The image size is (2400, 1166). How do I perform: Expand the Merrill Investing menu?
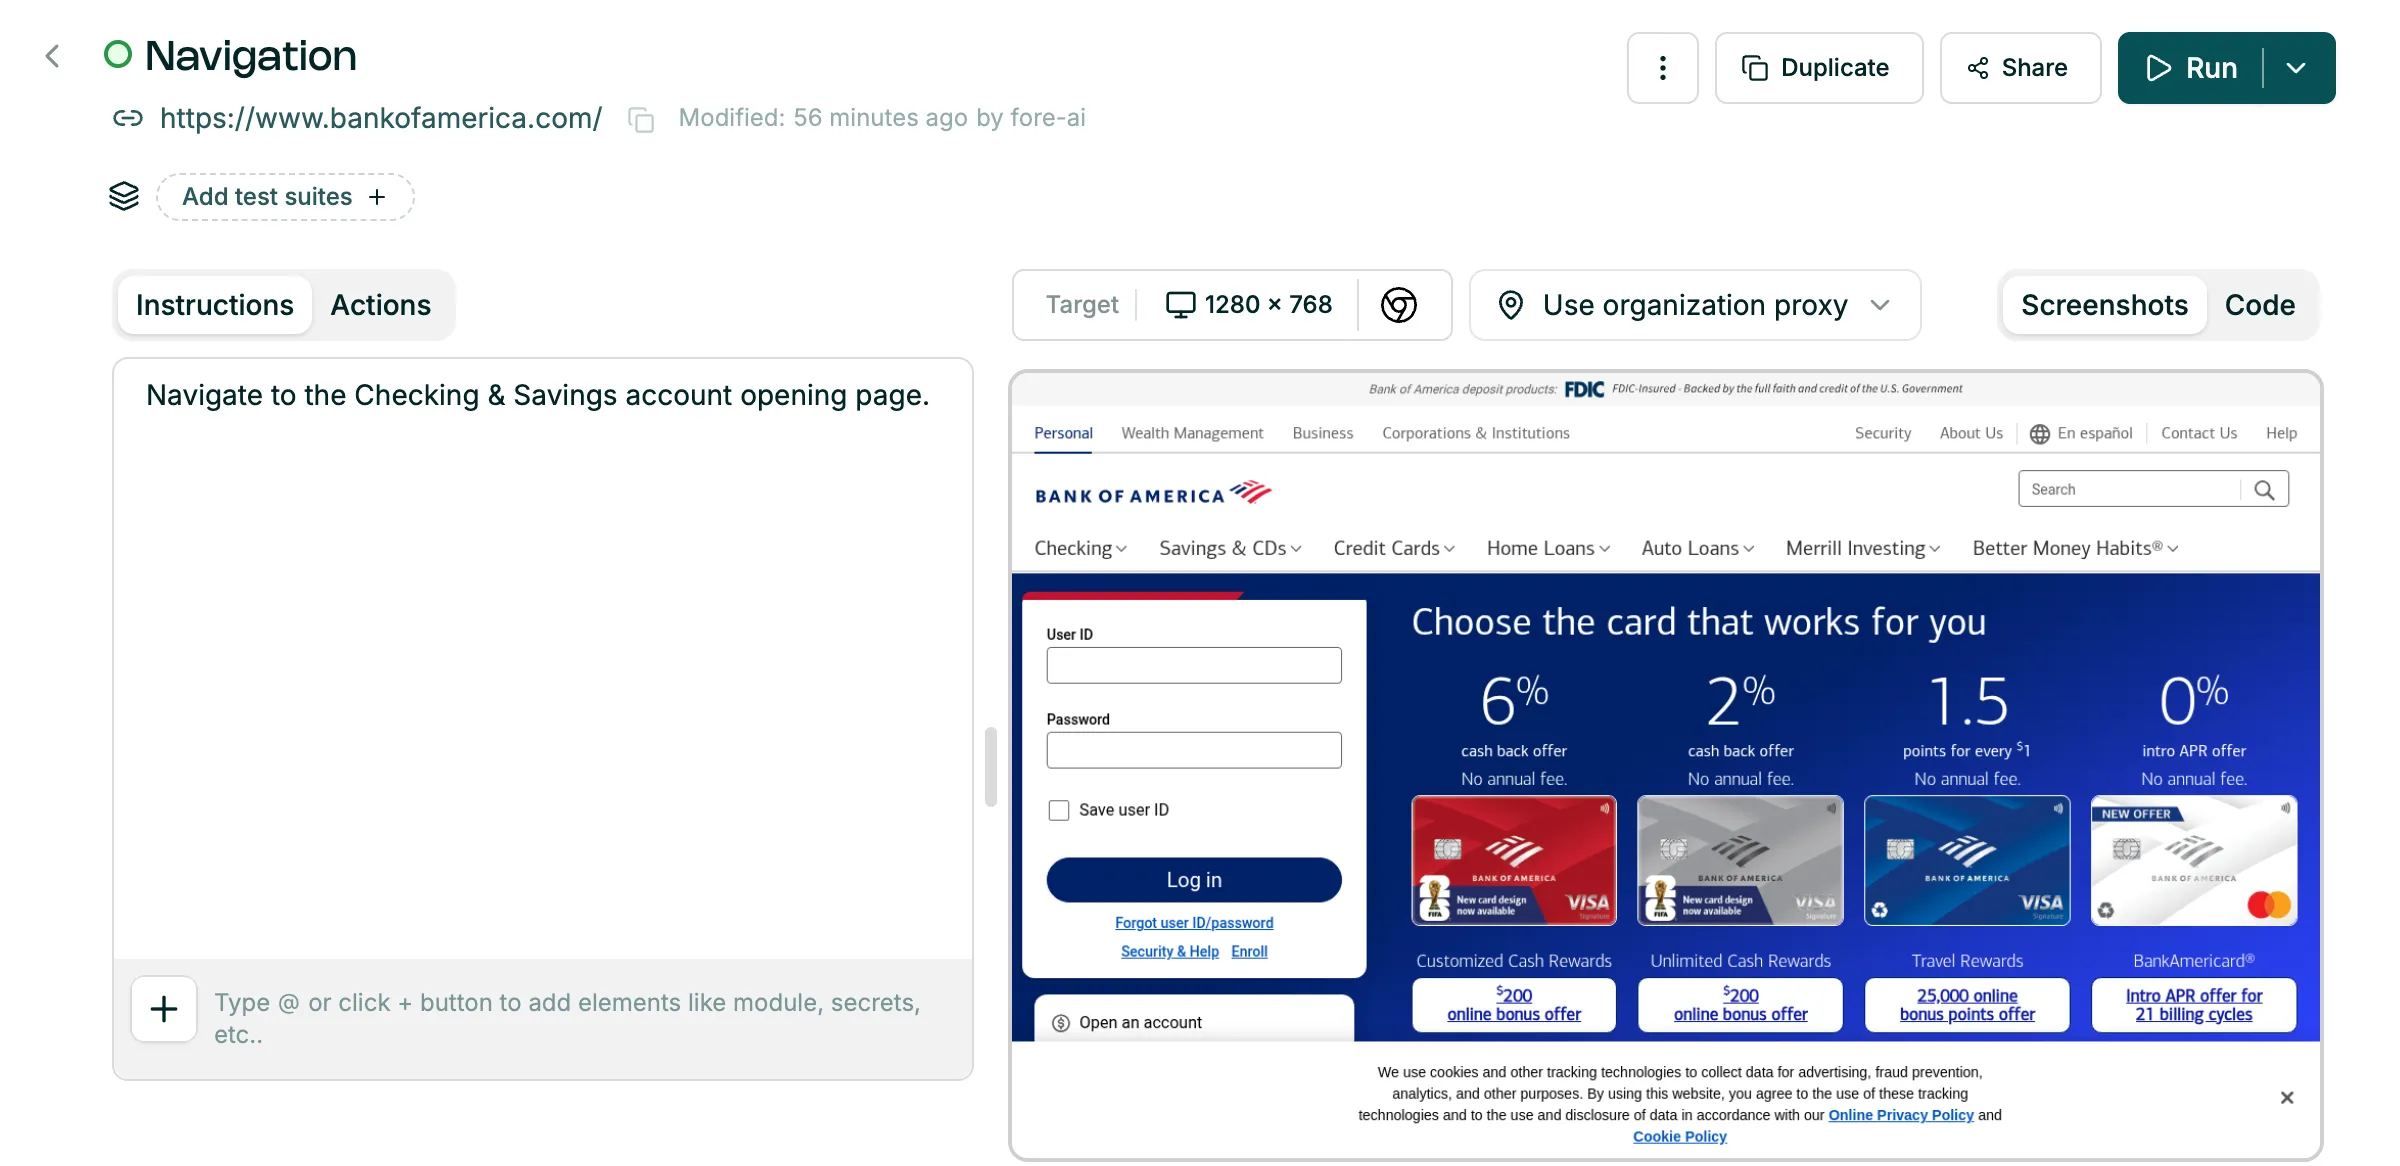(x=1863, y=548)
